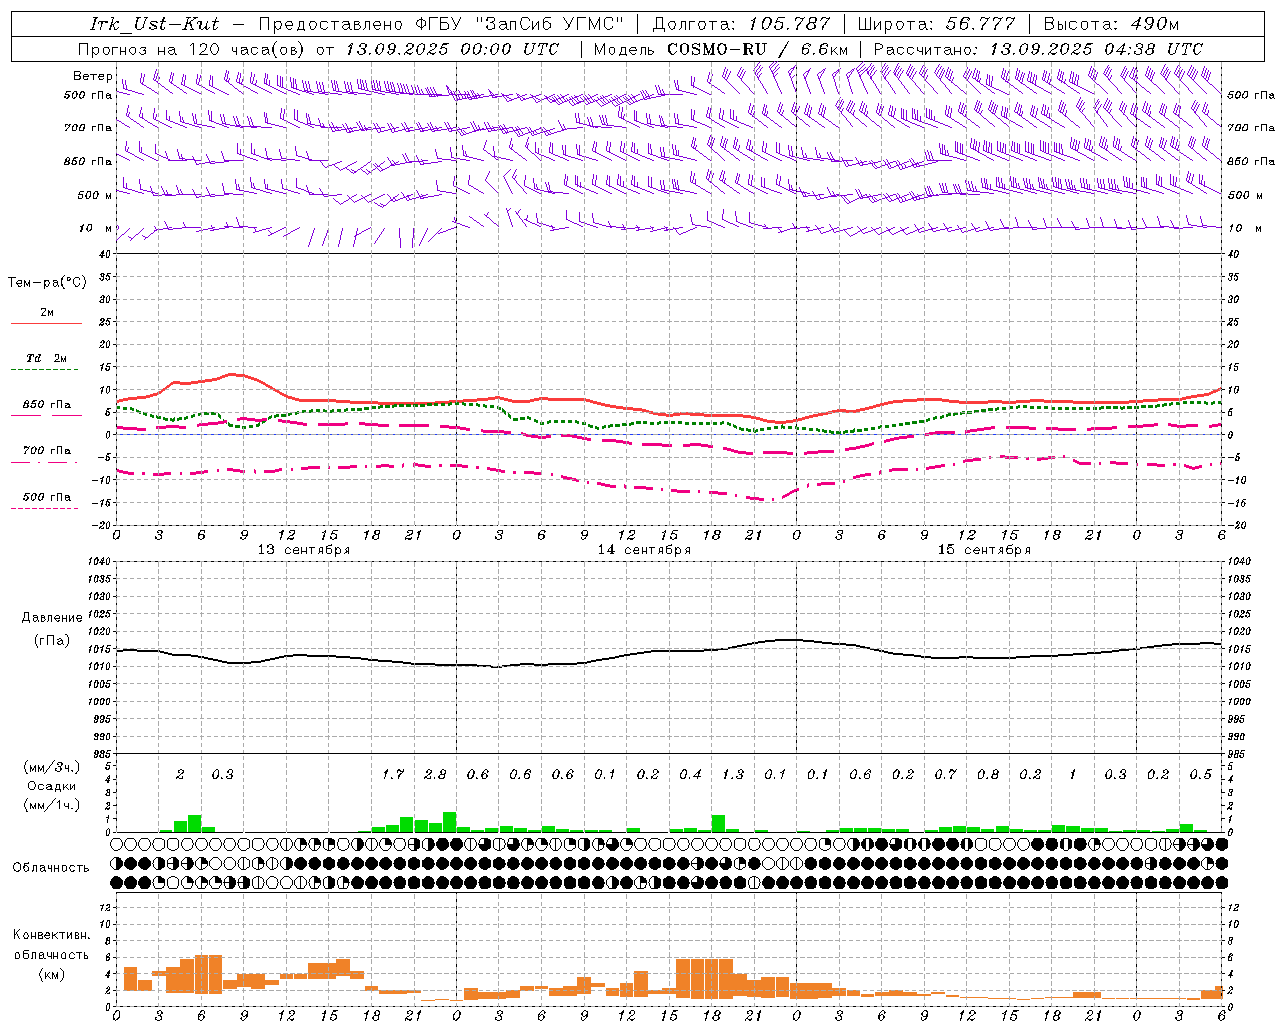Select the "(мм/1ч.)" unit label
Screen dimensions: 1280x1024
(52, 805)
